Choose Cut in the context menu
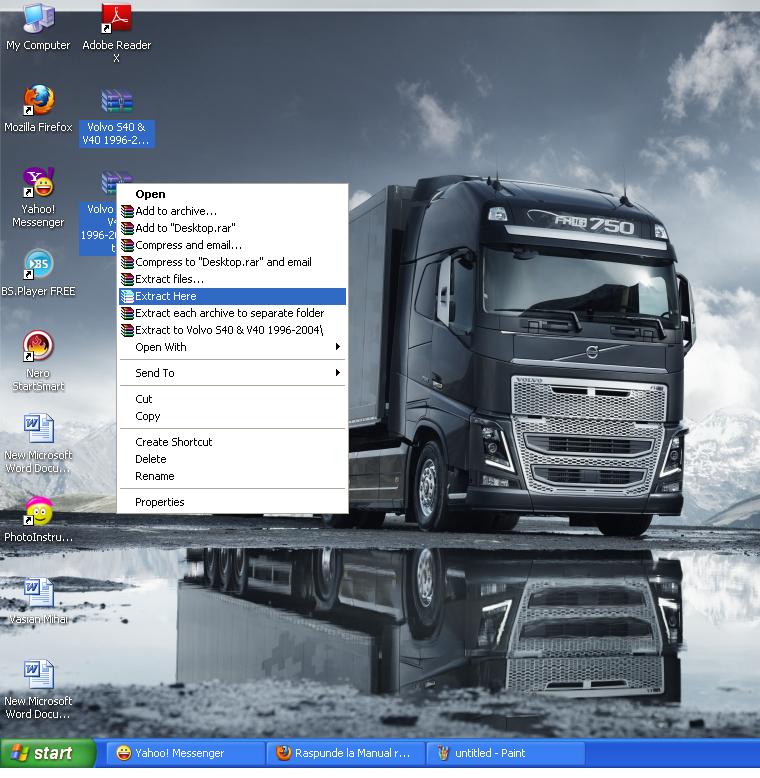Image resolution: width=760 pixels, height=778 pixels. (232, 399)
